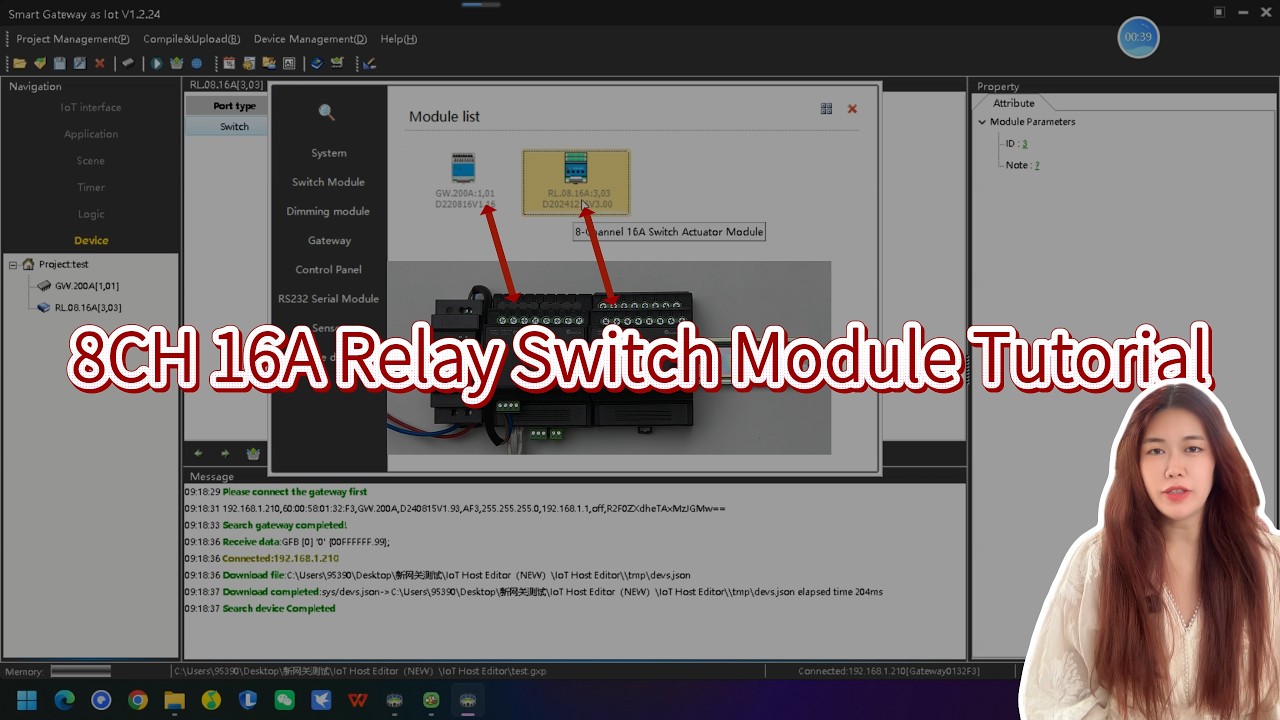Click the Windows Start button
This screenshot has width=1280, height=720.
coord(27,701)
